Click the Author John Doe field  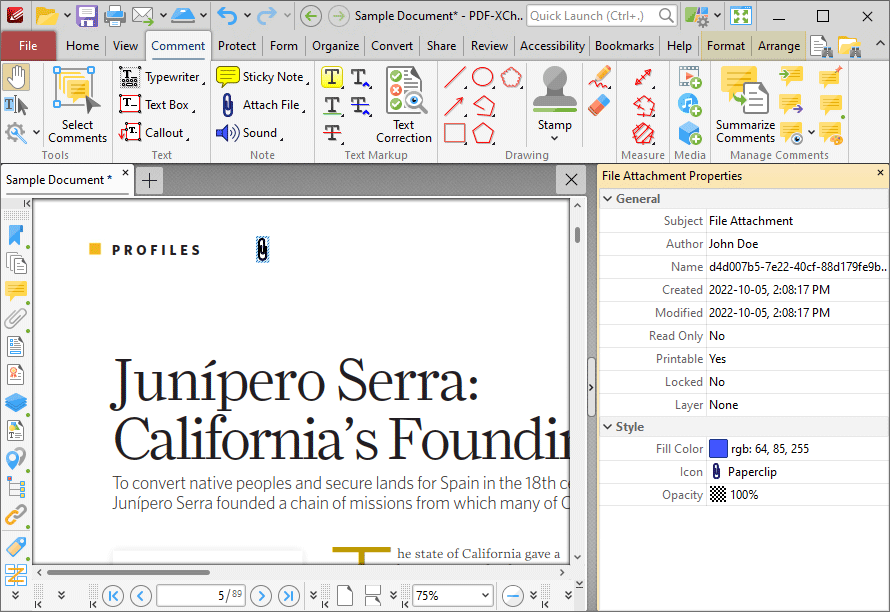798,244
